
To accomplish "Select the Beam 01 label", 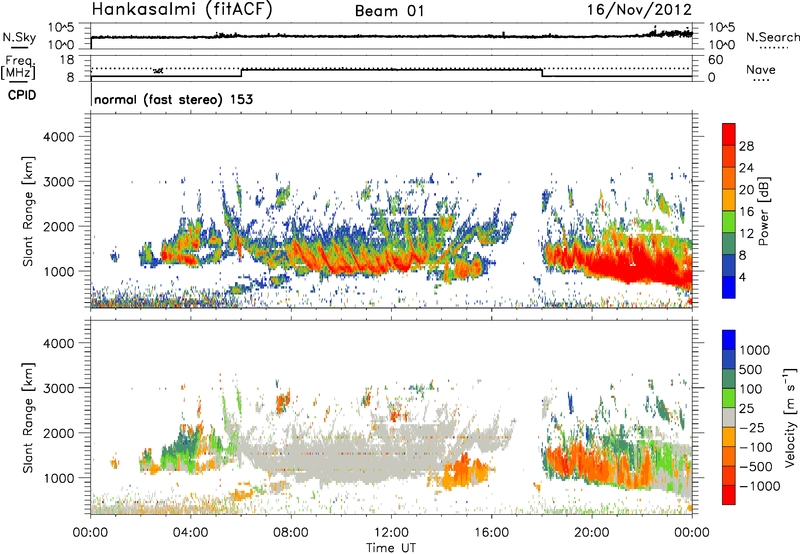I will coord(389,11).
